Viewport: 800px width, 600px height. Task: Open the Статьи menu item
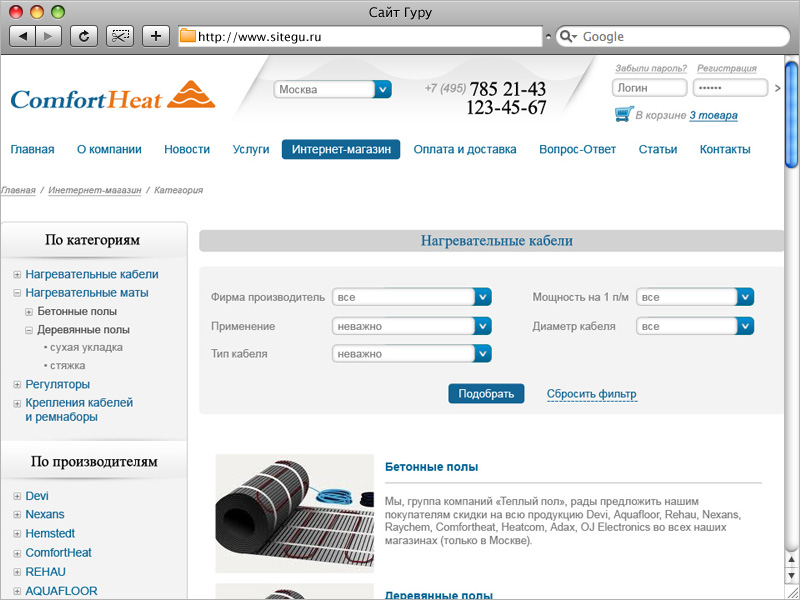pos(658,149)
